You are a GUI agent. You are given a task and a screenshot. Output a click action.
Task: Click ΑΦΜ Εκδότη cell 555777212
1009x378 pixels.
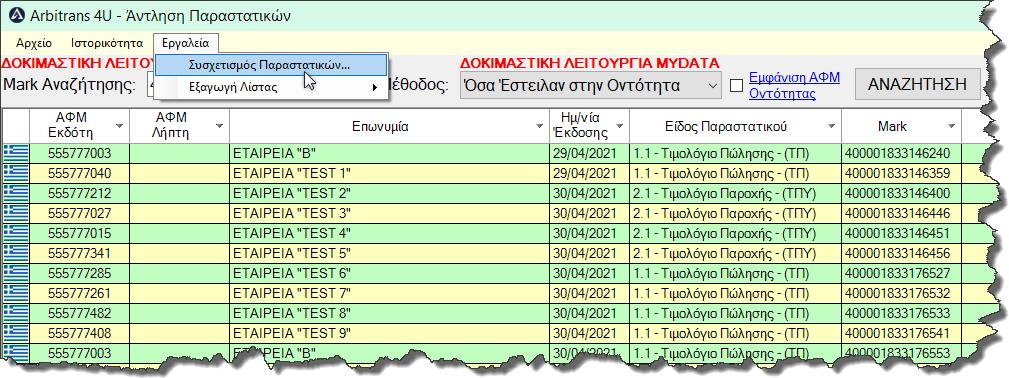(80, 194)
